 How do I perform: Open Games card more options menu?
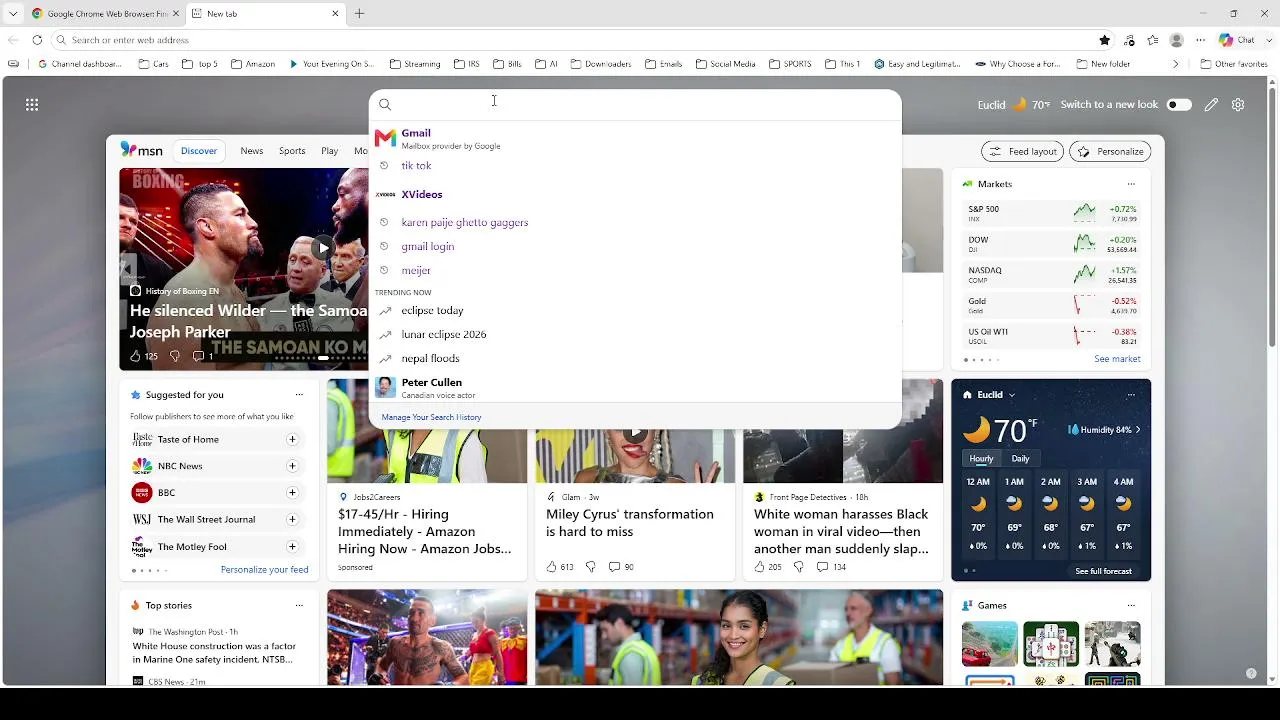click(1131, 606)
